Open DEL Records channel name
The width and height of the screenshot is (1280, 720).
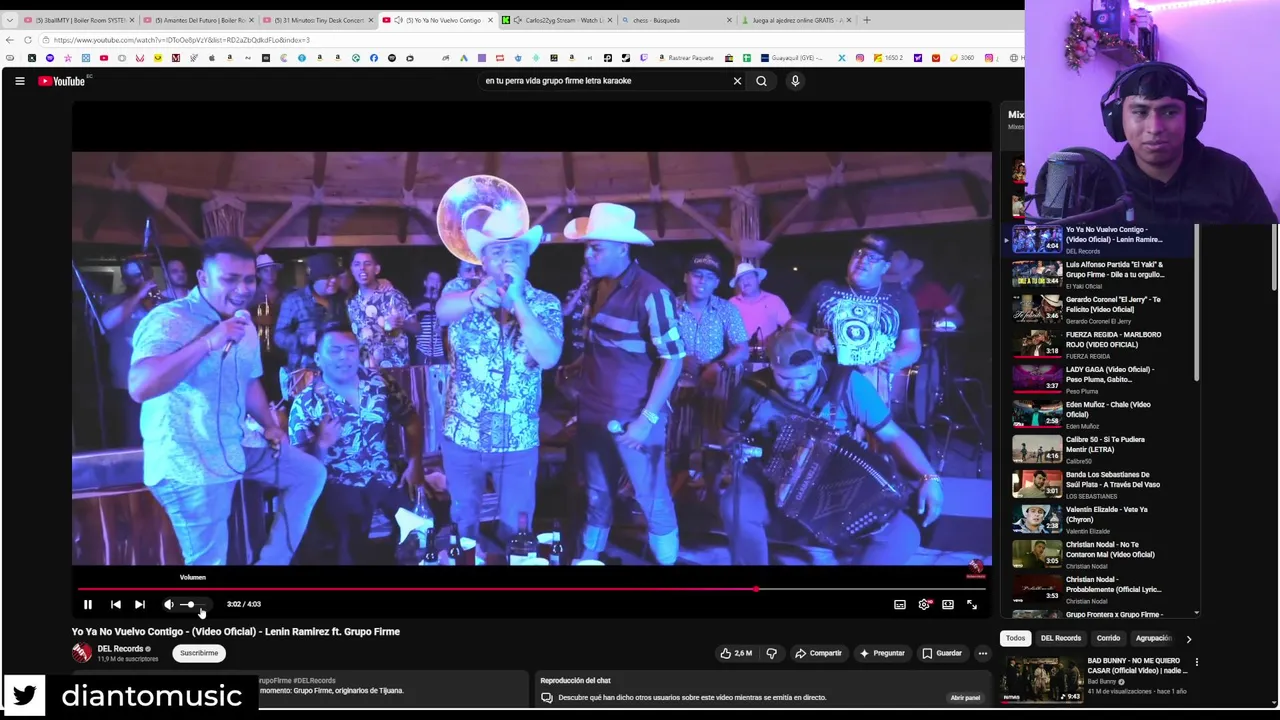120,649
